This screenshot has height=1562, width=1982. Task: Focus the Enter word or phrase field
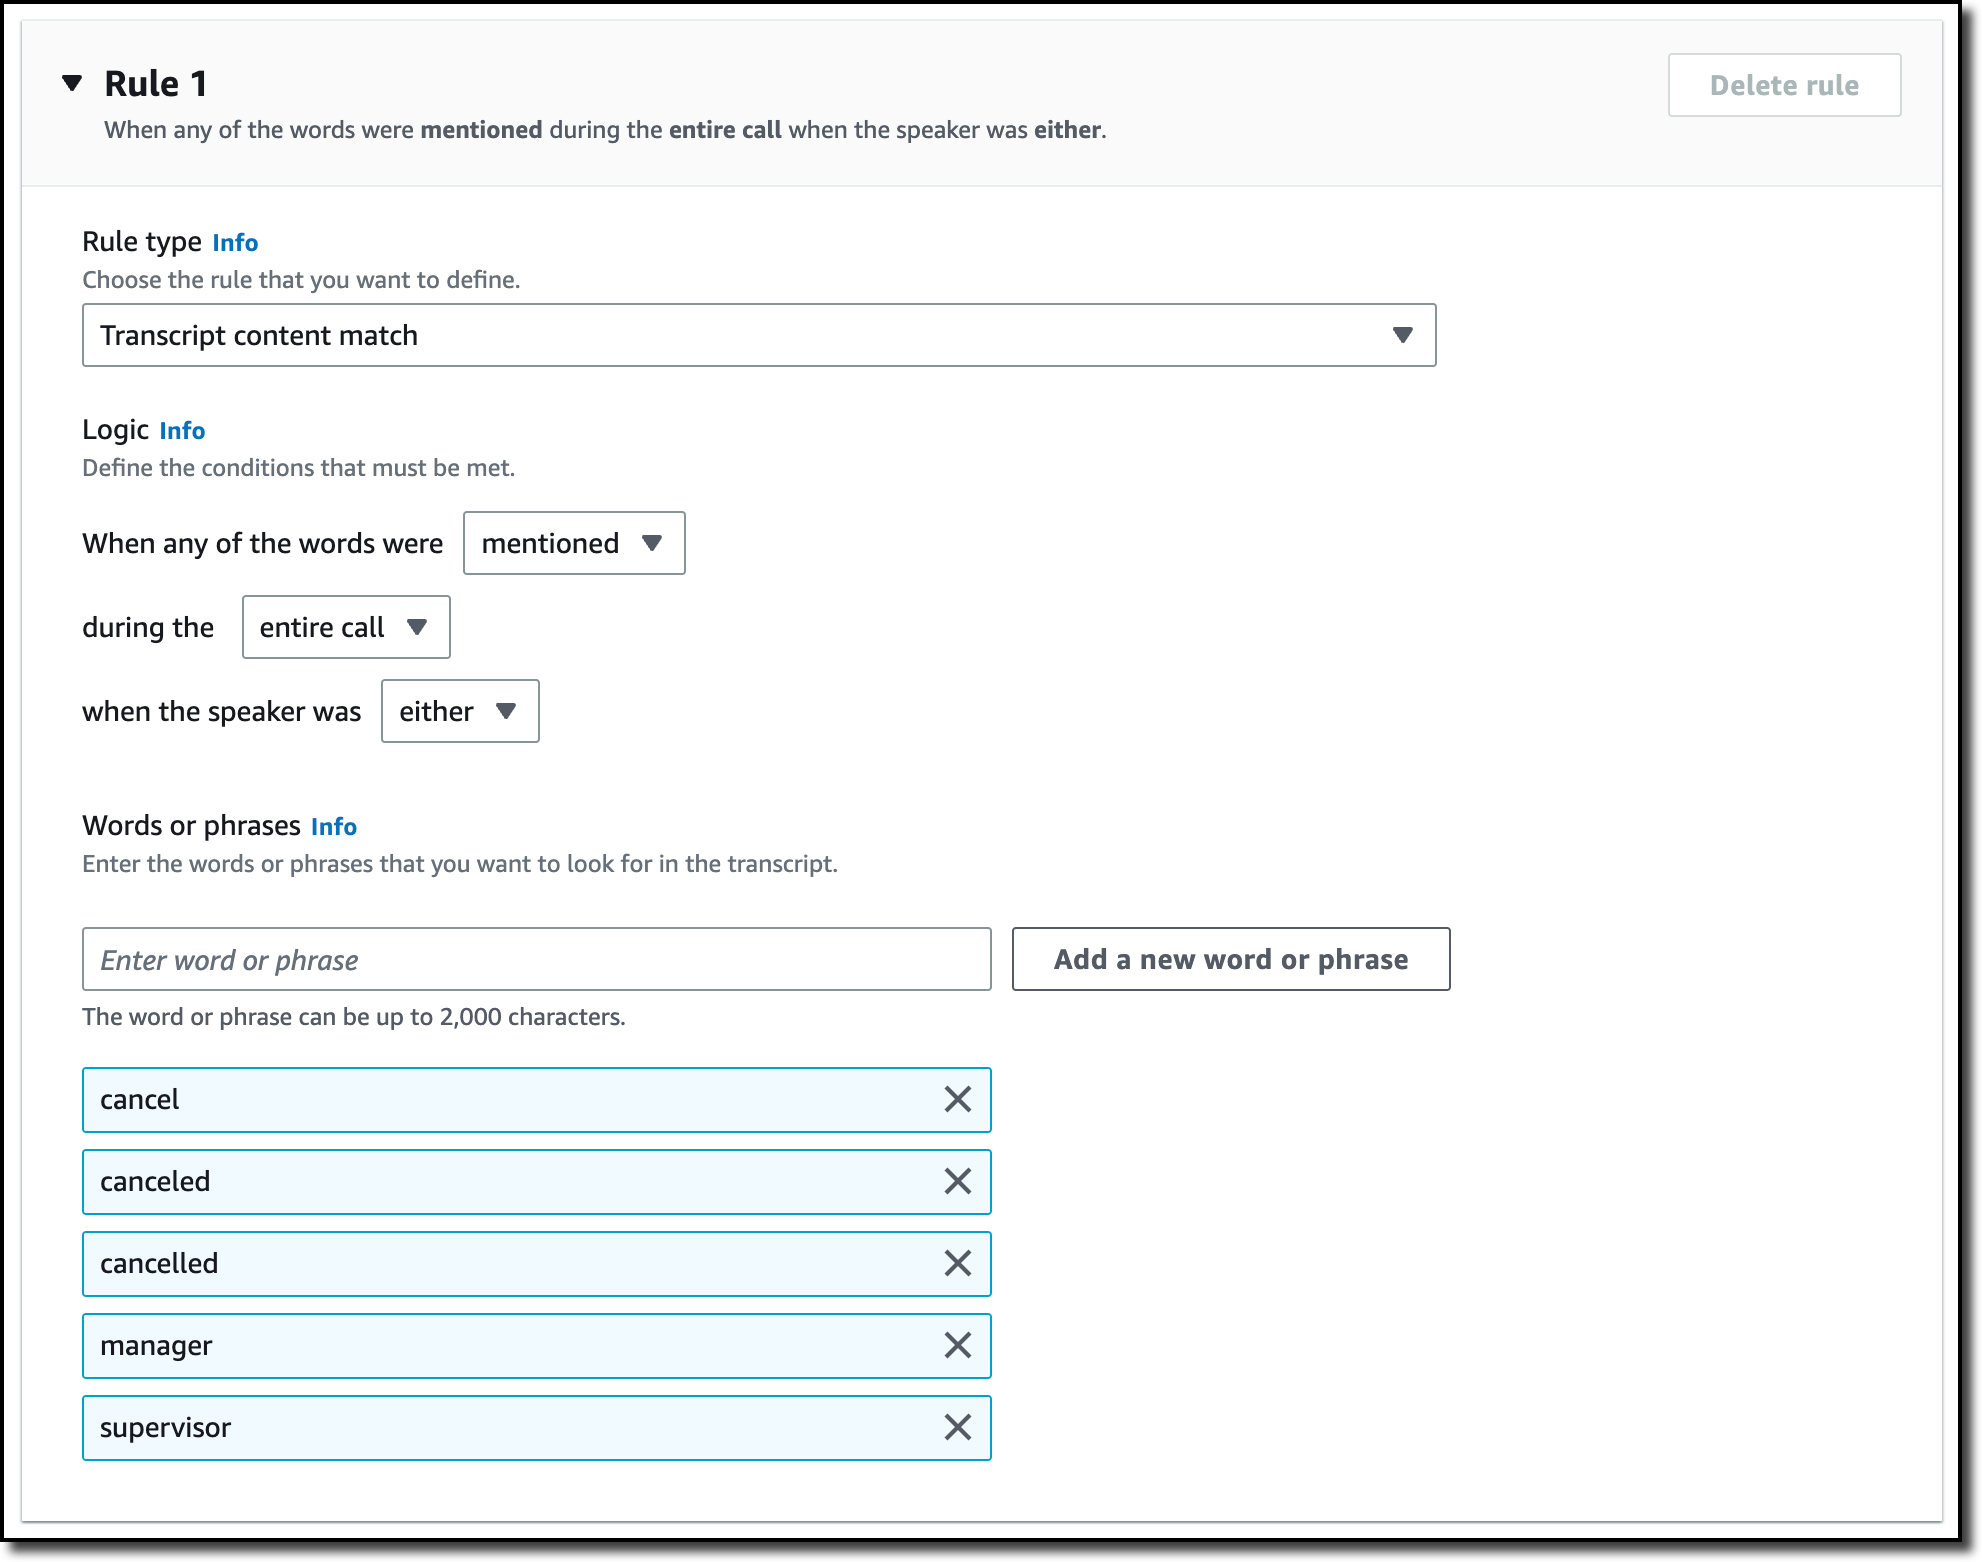[x=536, y=959]
